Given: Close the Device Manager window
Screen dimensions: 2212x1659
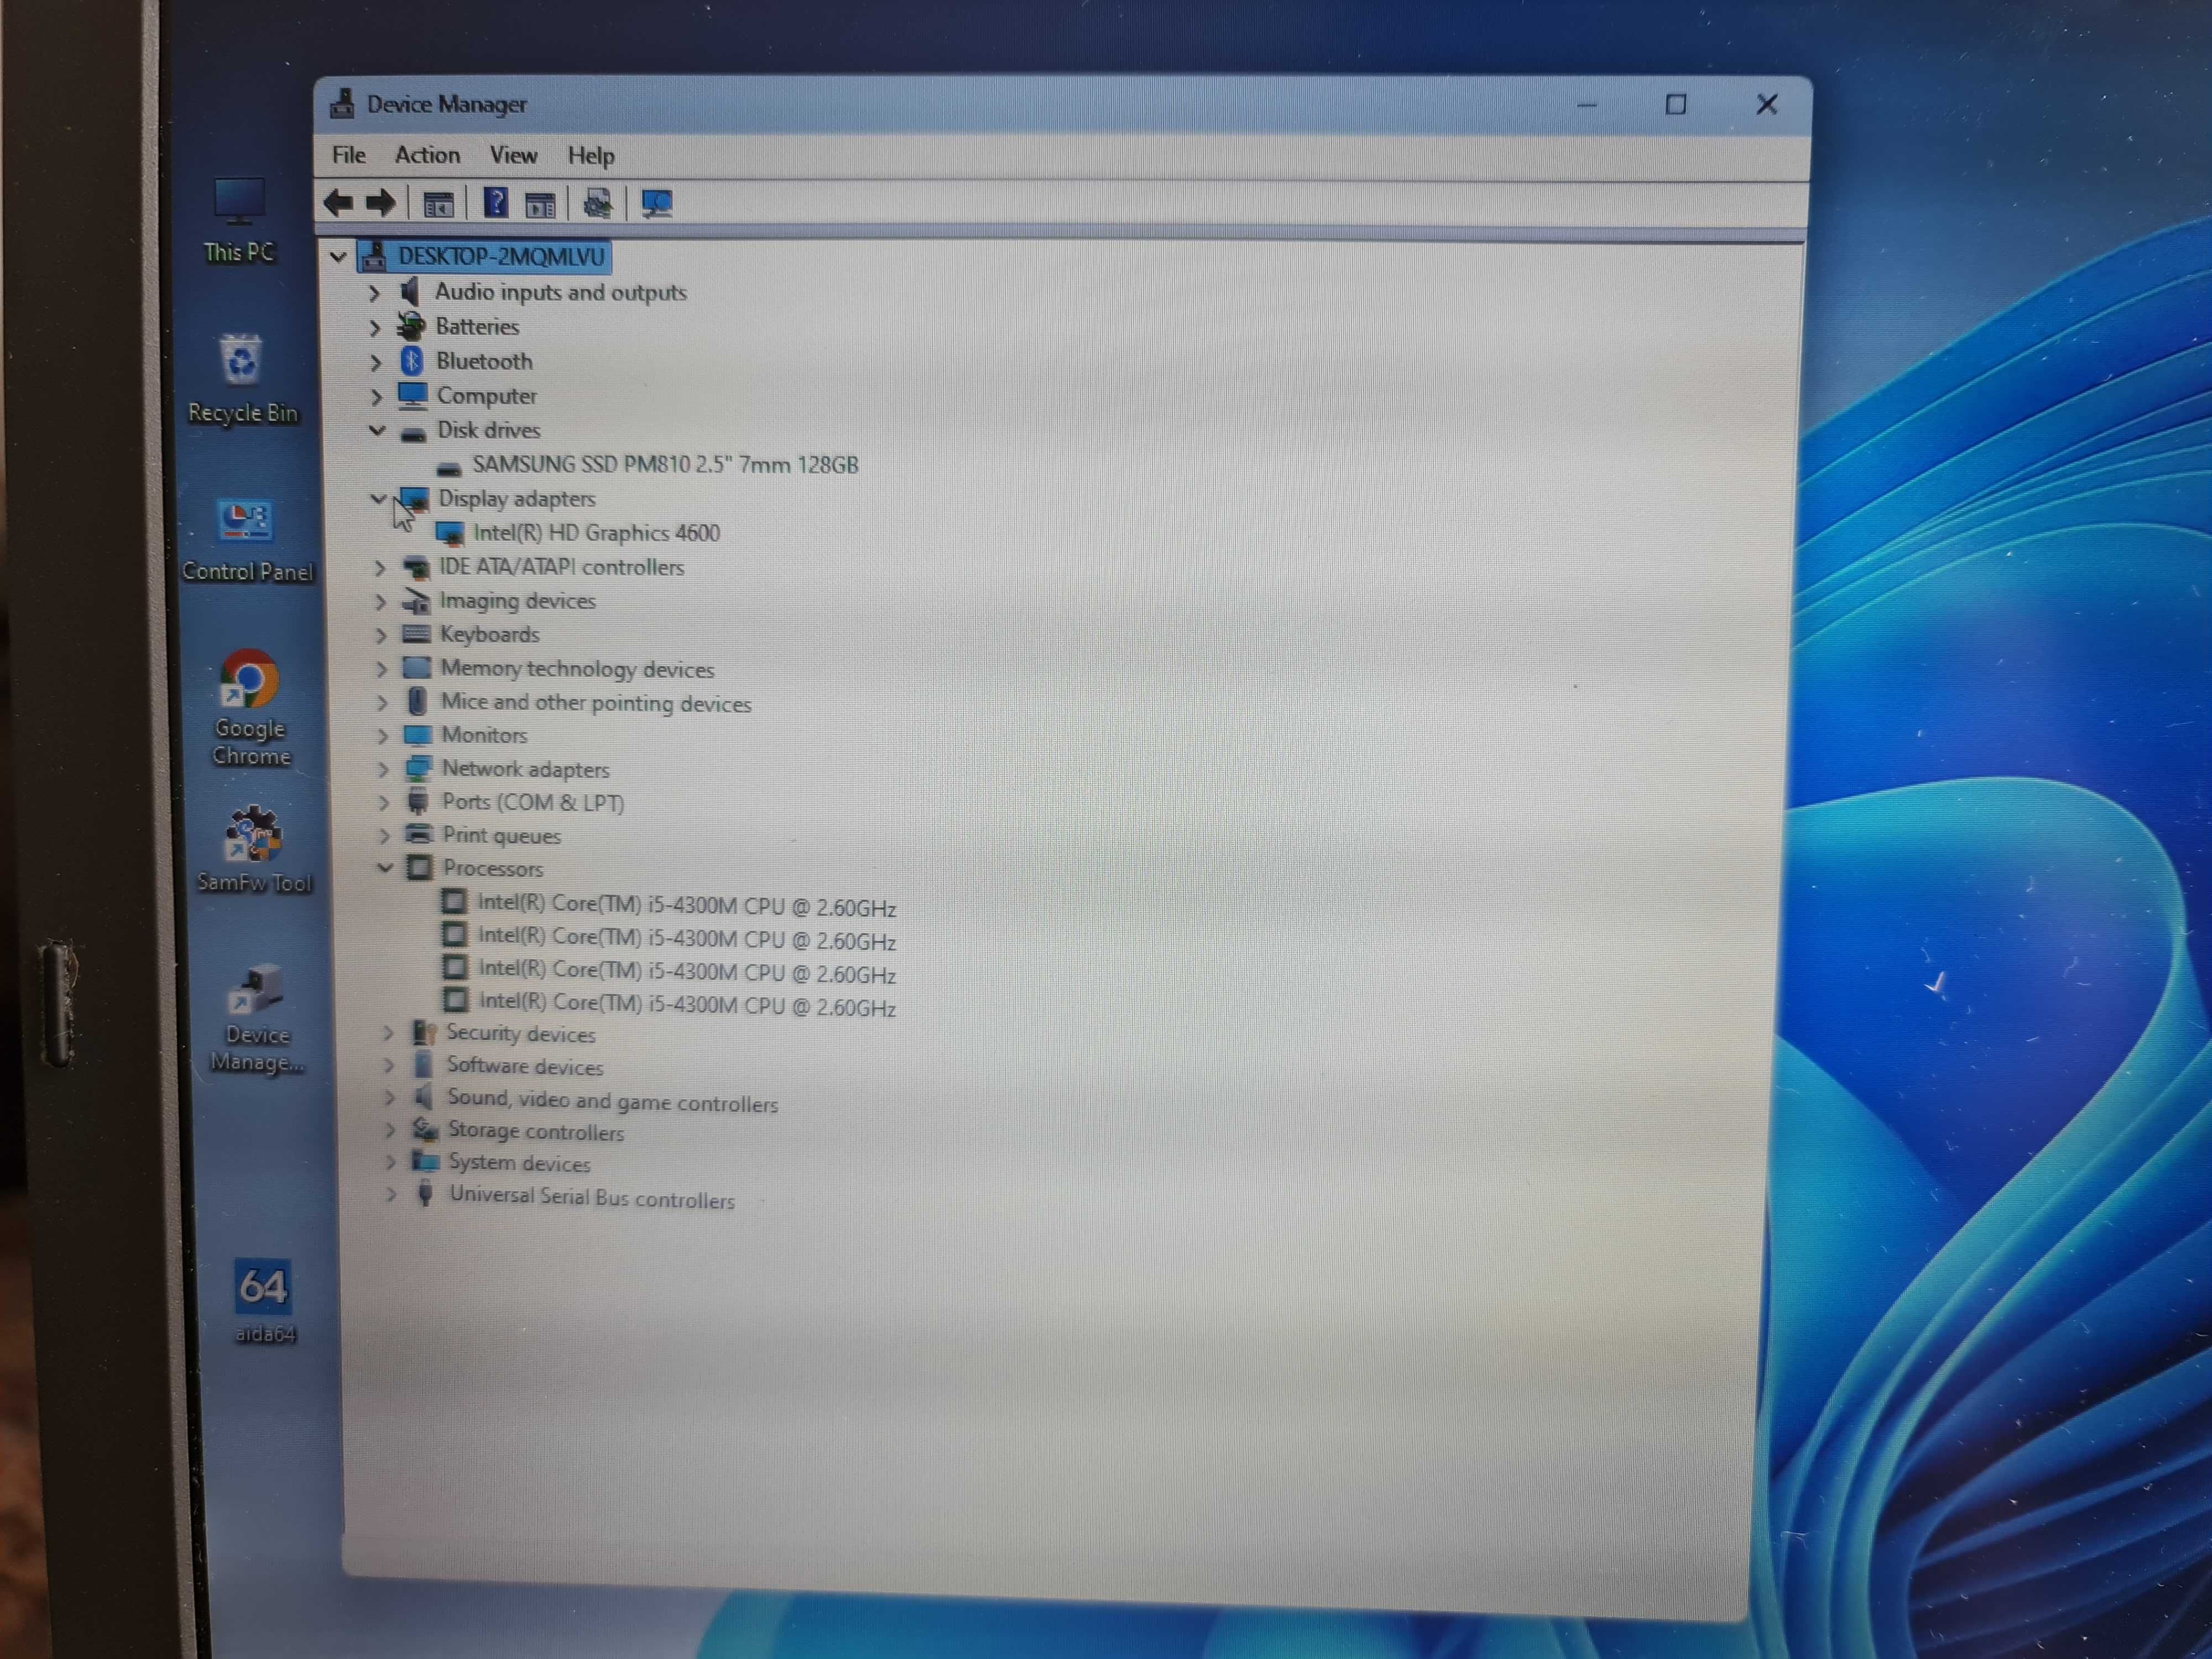Looking at the screenshot, I should tap(1766, 104).
